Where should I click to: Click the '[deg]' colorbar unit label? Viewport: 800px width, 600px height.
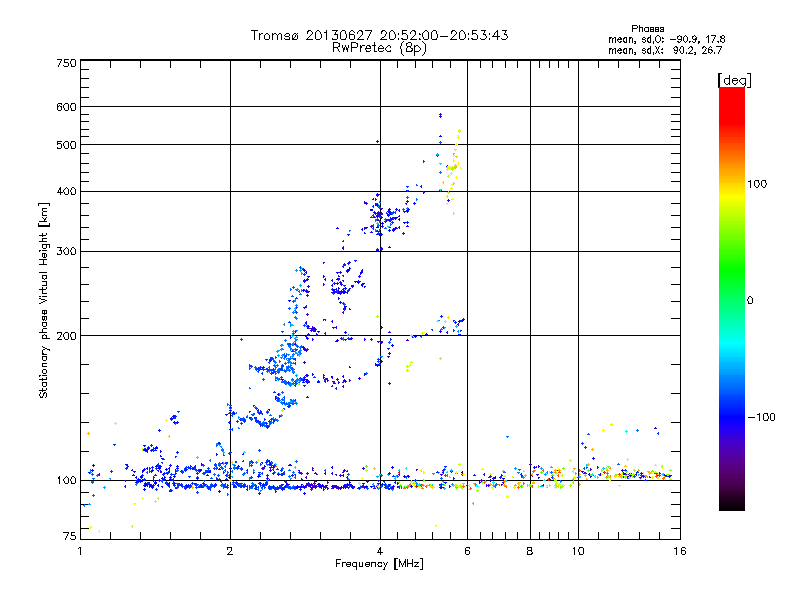(x=734, y=80)
